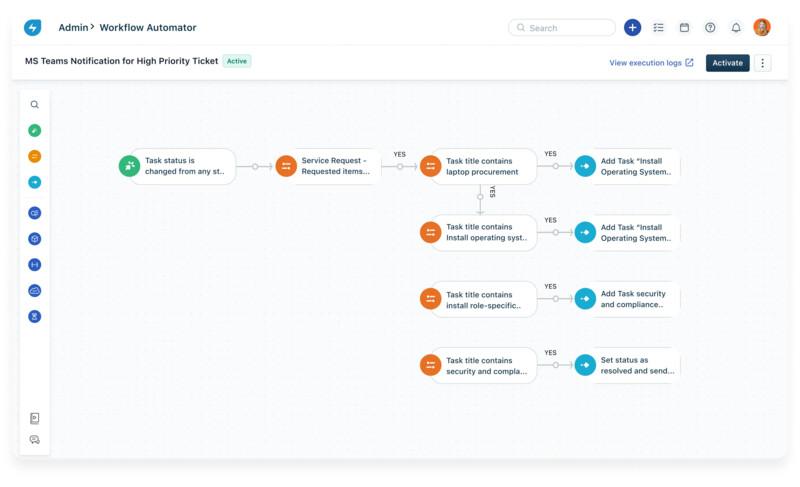Open the task list icon in header
Image resolution: width=800 pixels, height=487 pixels.
coord(658,28)
